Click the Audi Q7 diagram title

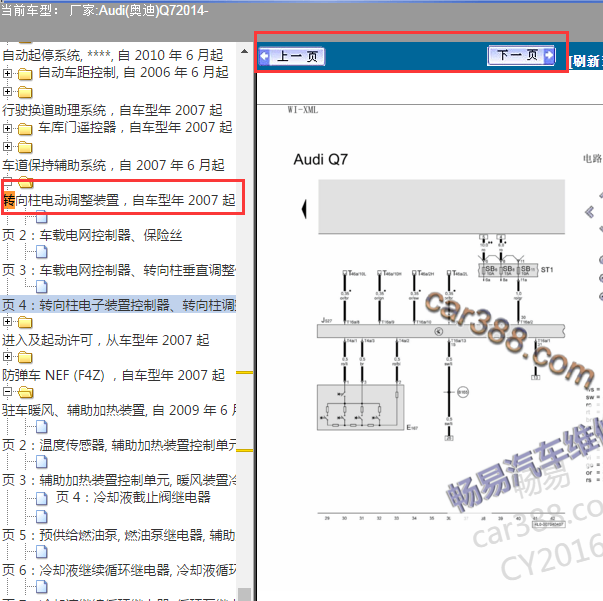321,159
